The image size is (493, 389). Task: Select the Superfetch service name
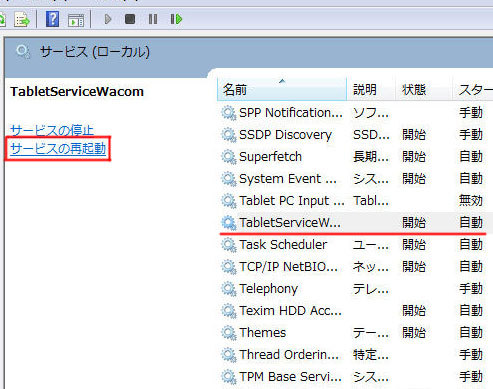[x=270, y=157]
